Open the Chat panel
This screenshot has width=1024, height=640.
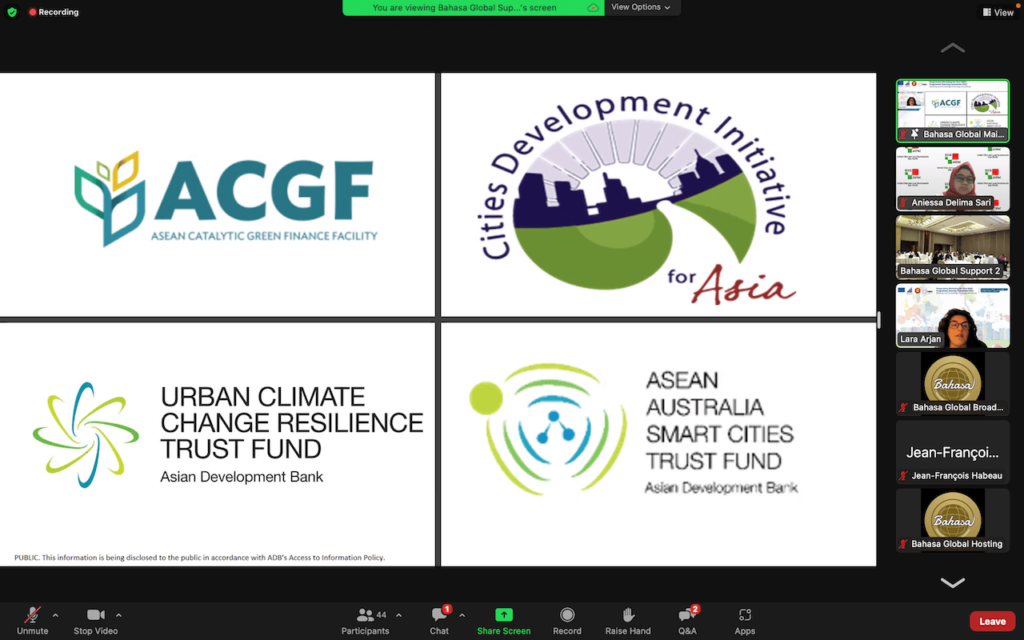439,620
